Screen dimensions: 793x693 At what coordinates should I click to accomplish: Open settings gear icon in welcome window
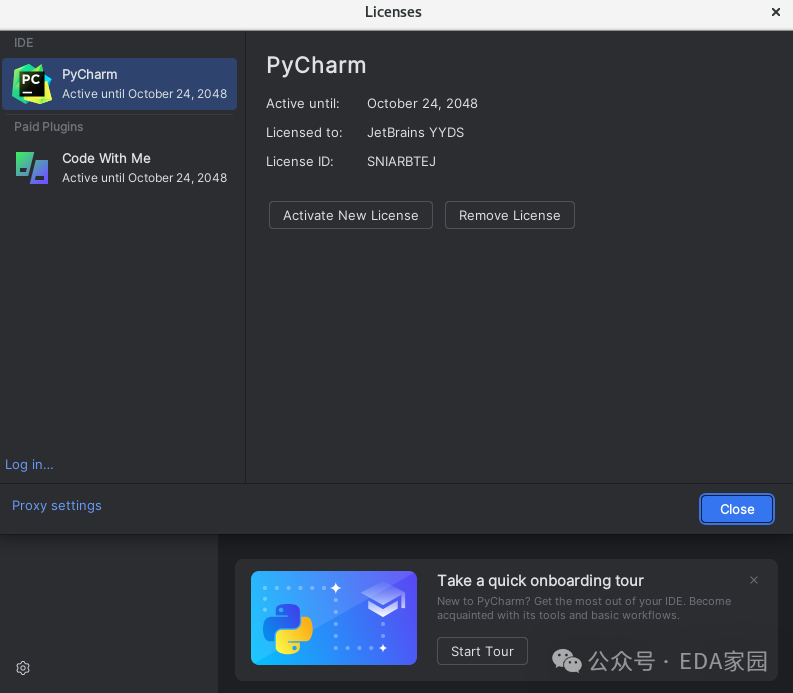(23, 668)
